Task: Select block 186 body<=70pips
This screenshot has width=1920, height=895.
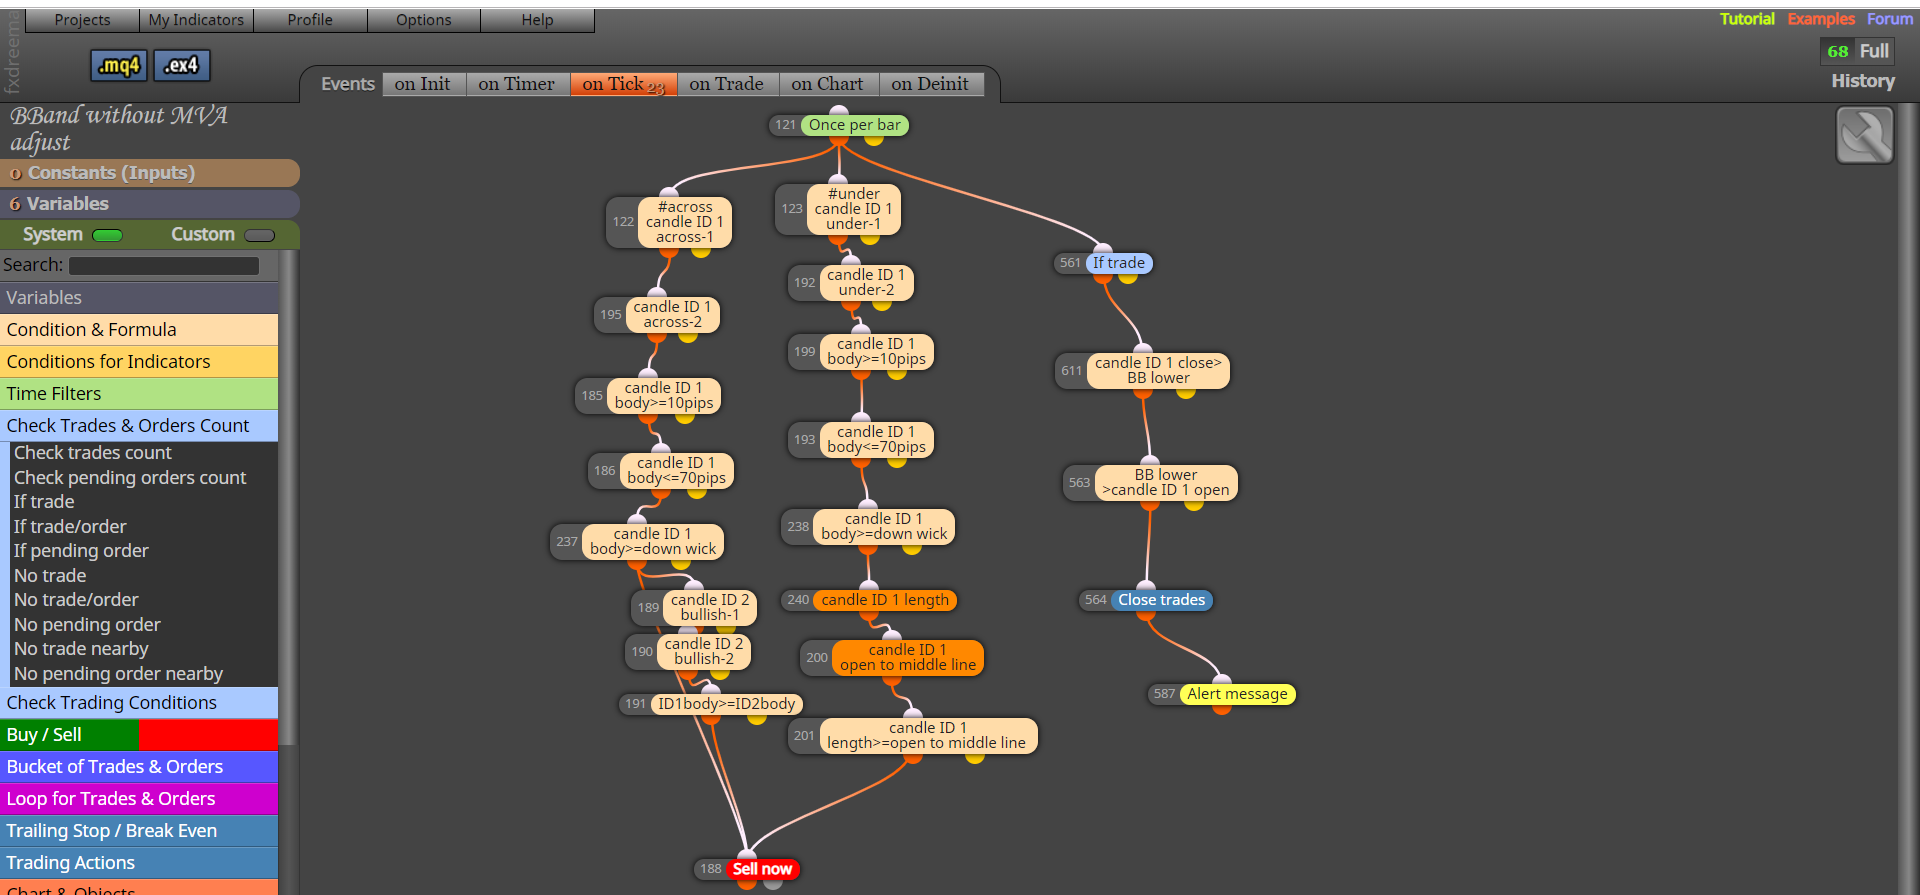Action: click(676, 470)
